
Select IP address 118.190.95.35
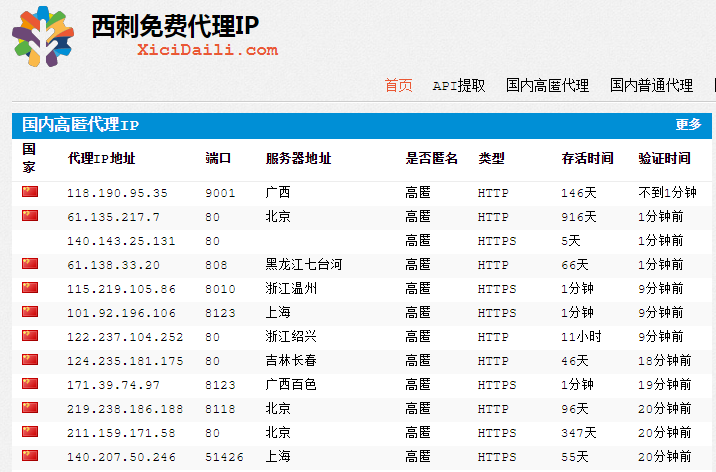tap(117, 193)
